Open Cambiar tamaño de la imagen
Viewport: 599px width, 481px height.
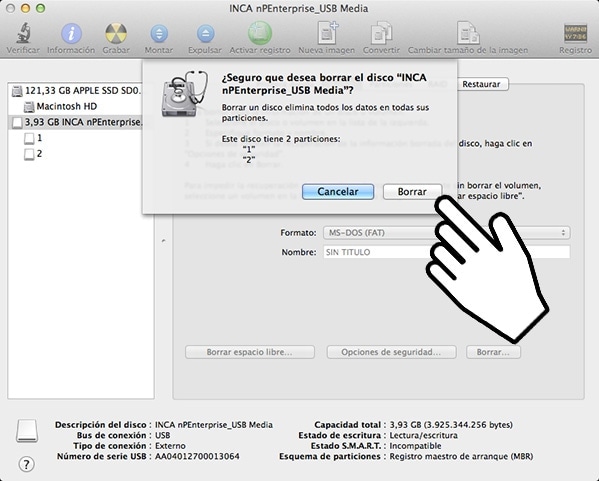coord(468,33)
